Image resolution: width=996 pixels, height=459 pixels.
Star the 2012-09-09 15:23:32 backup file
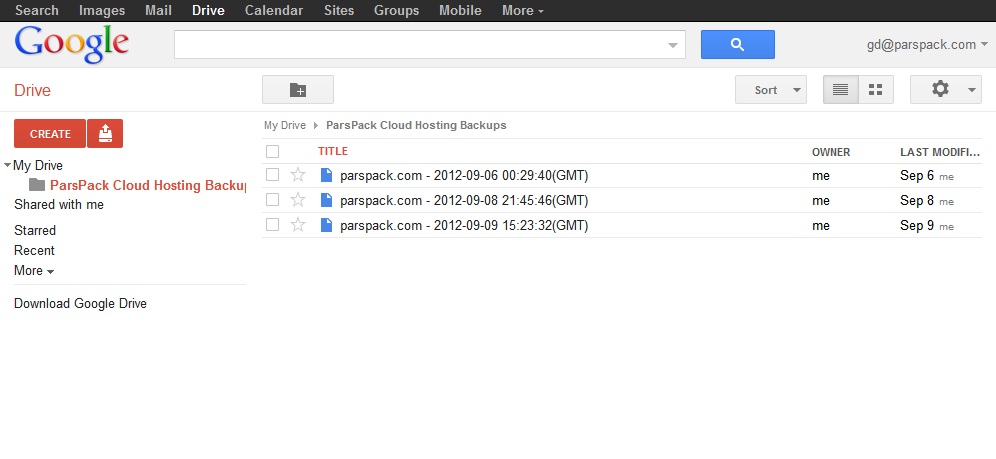coord(298,225)
